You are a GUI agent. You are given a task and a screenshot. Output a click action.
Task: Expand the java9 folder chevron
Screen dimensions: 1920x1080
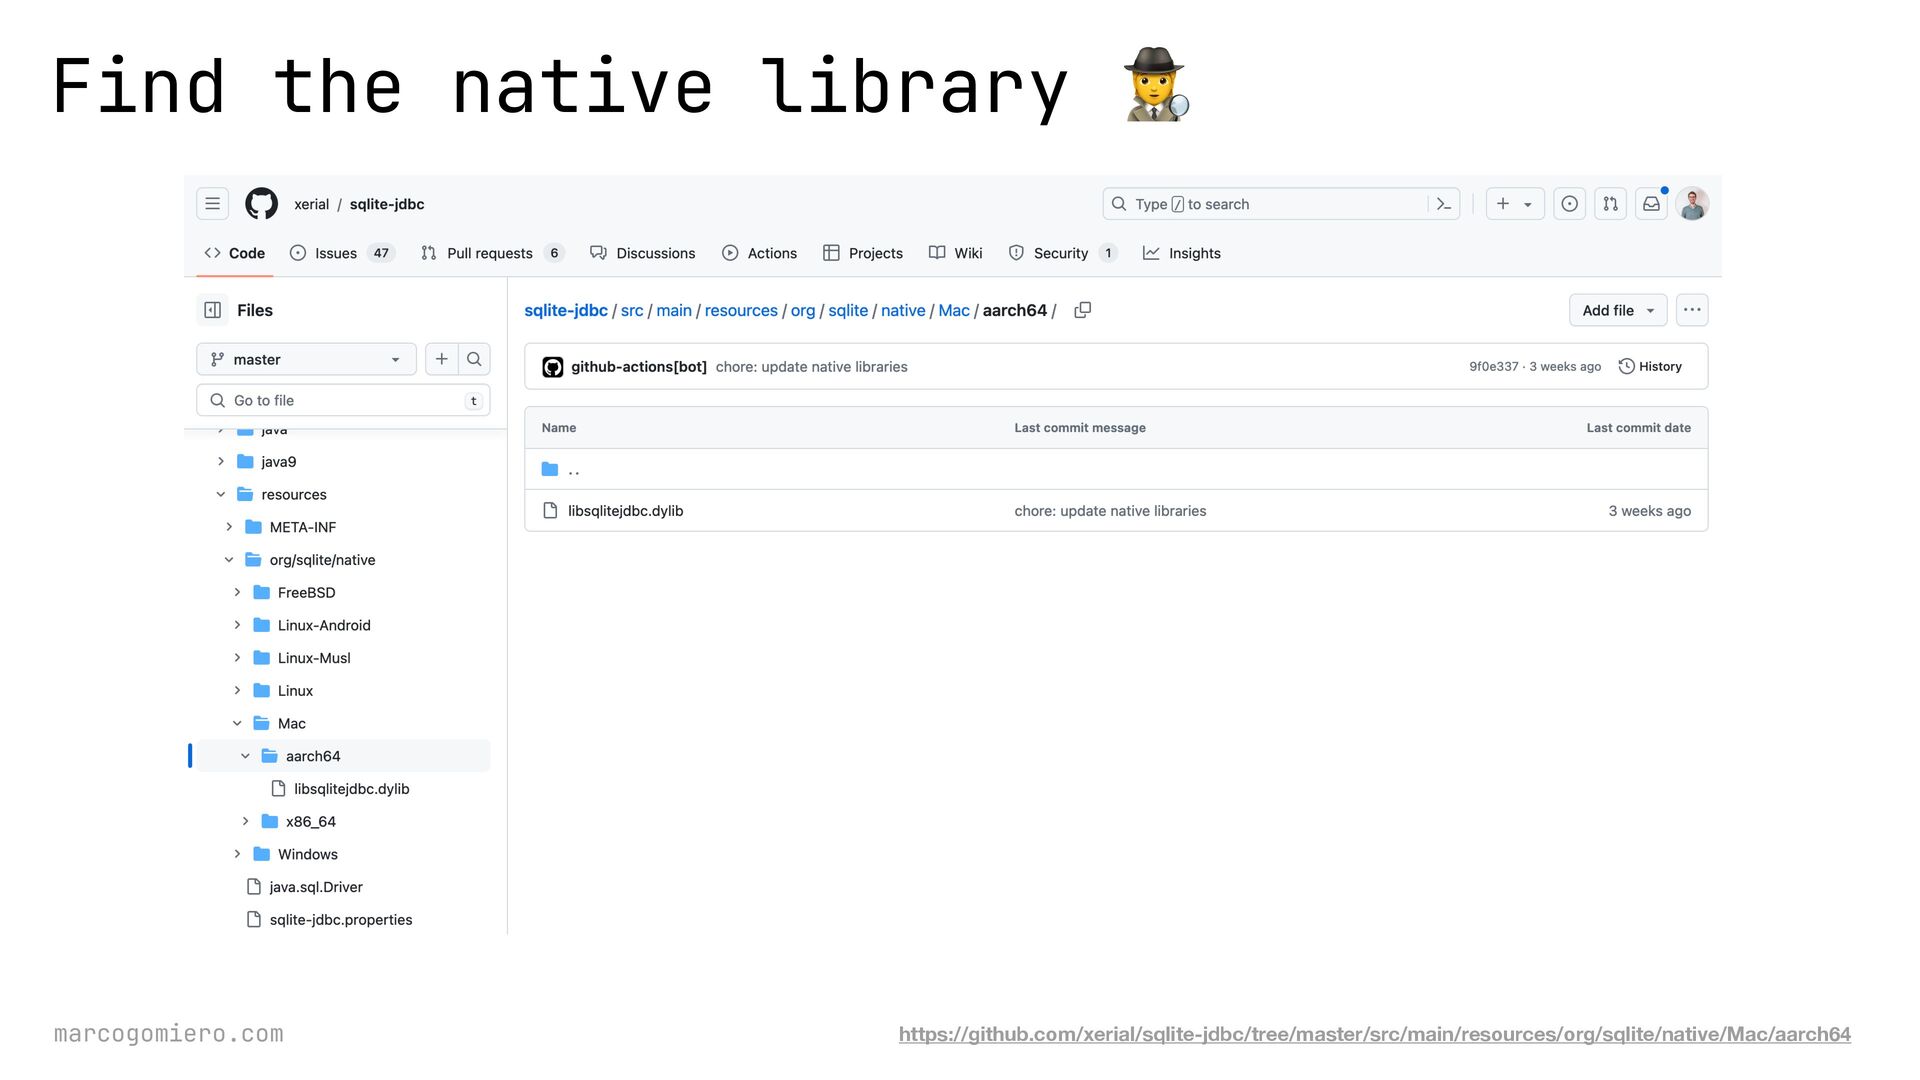click(221, 462)
